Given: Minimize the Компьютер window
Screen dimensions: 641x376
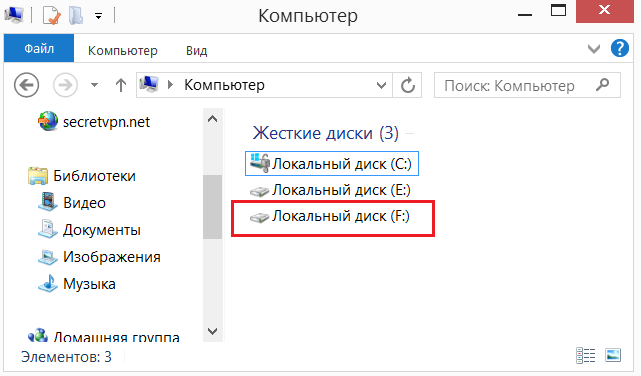Looking at the screenshot, I should point(524,15).
